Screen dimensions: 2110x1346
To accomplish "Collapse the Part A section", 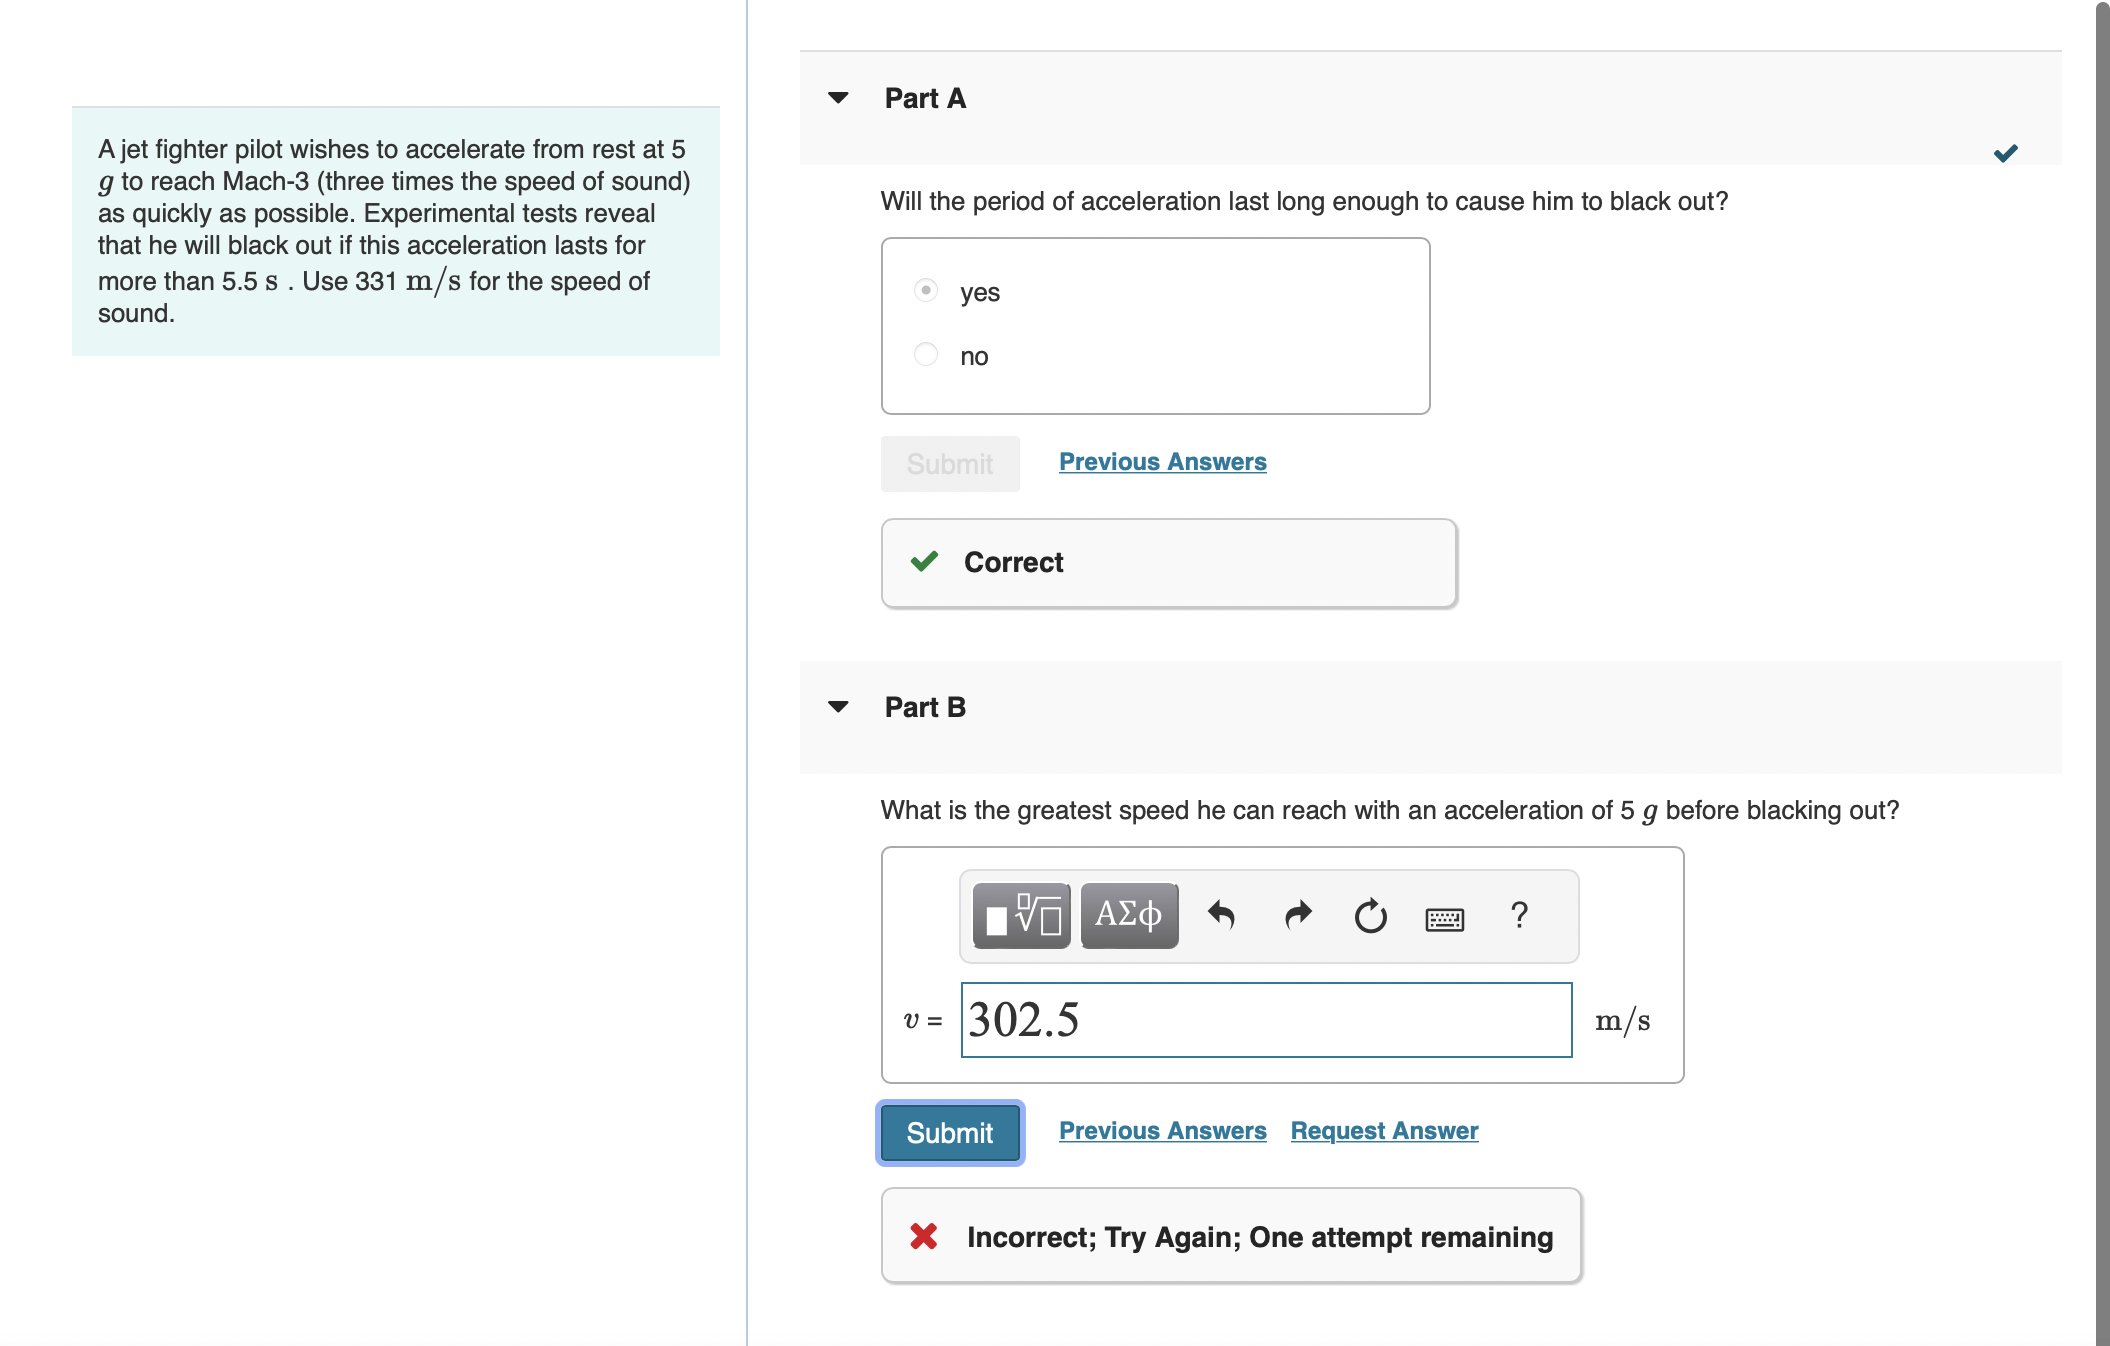I will pyautogui.click(x=838, y=96).
